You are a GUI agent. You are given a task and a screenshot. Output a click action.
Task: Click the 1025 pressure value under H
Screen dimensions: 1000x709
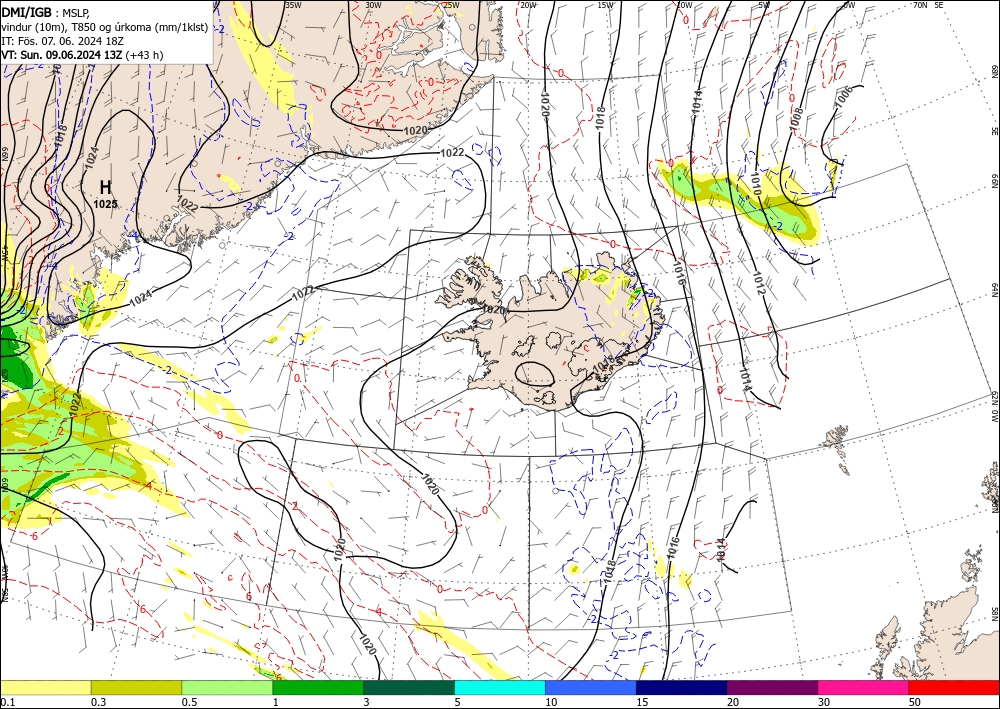[x=105, y=204]
